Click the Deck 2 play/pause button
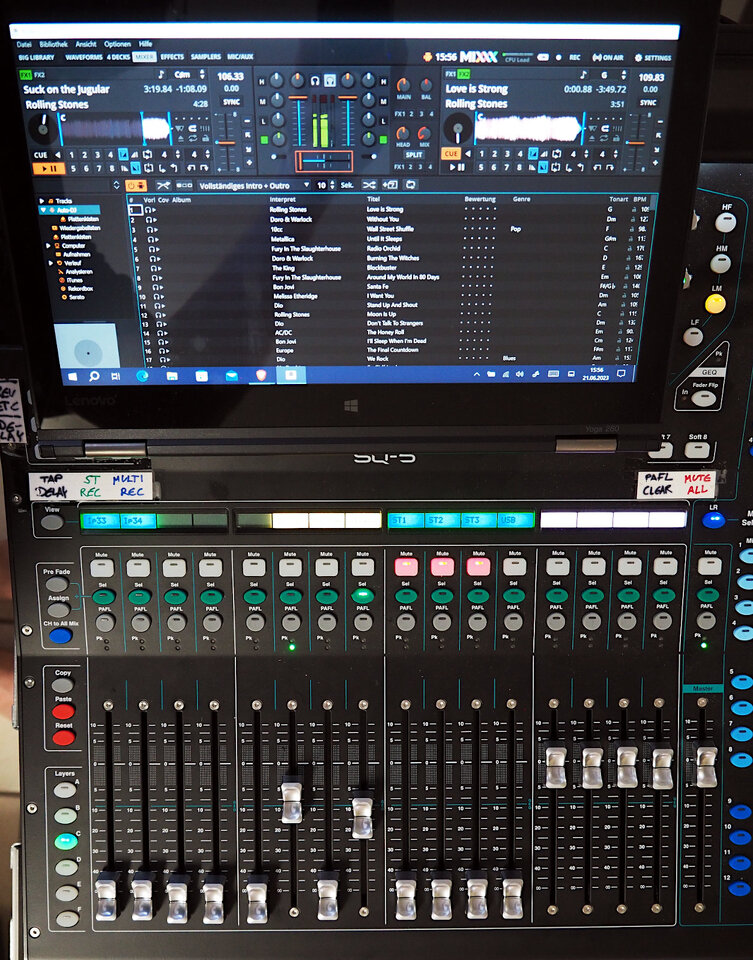 457,167
